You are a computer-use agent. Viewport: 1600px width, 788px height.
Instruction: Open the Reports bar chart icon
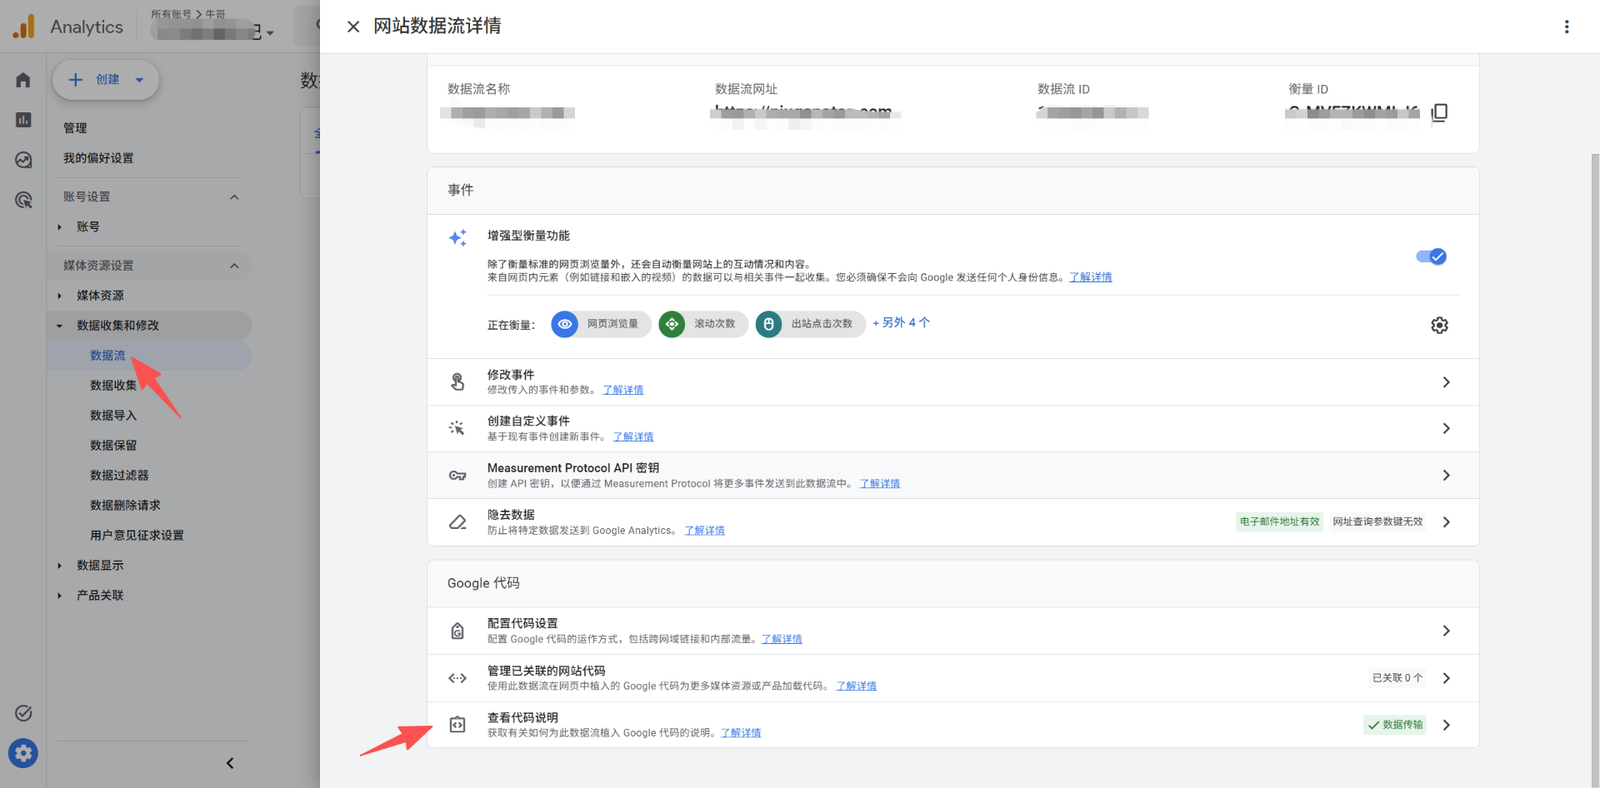click(23, 120)
